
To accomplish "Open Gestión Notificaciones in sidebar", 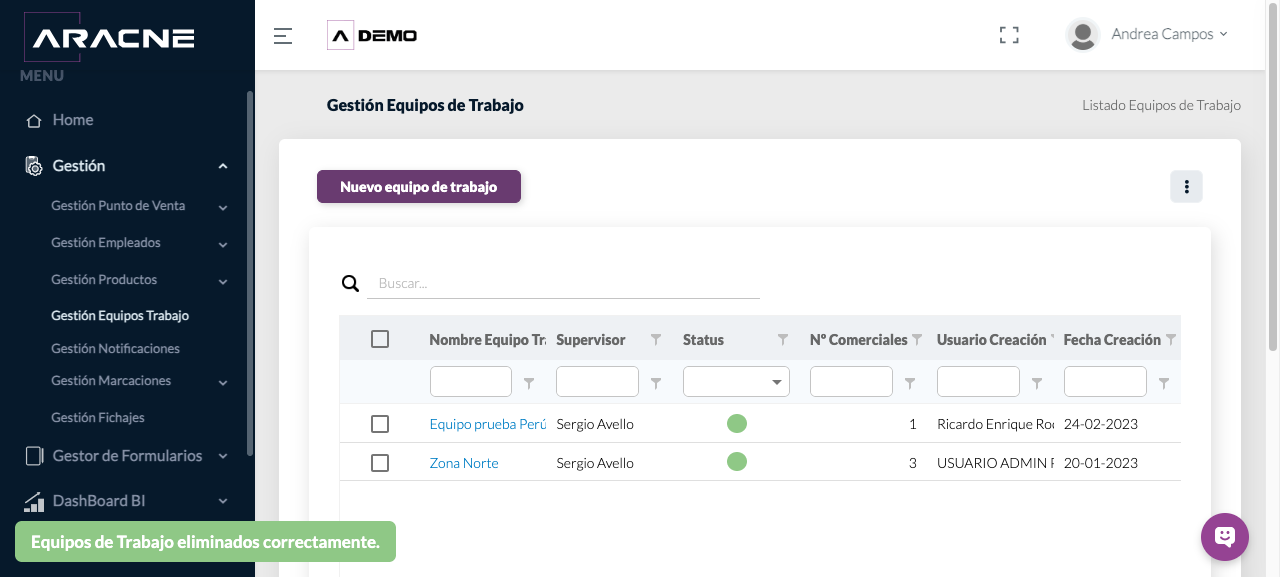I will 116,349.
